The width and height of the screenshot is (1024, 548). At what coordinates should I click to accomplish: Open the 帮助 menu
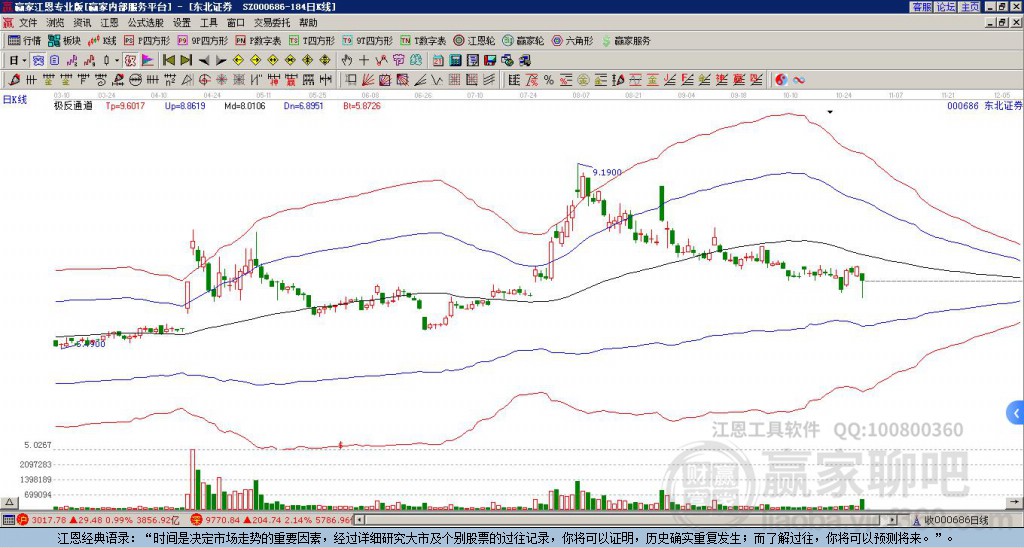click(308, 23)
